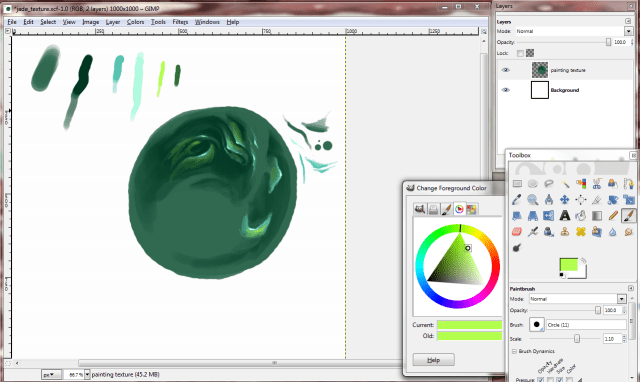640x382 pixels.
Task: Select the Color Picker eyedropper tool
Action: pos(517,200)
